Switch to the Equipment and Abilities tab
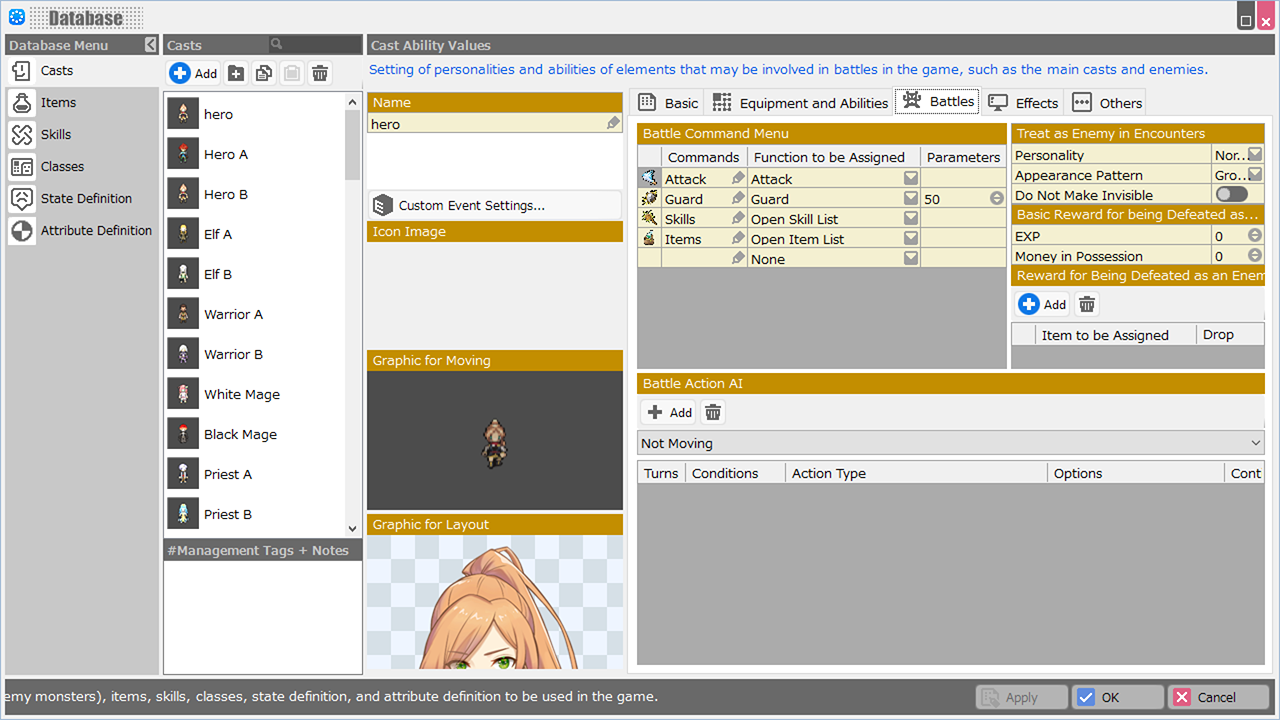The image size is (1280, 720). point(800,103)
